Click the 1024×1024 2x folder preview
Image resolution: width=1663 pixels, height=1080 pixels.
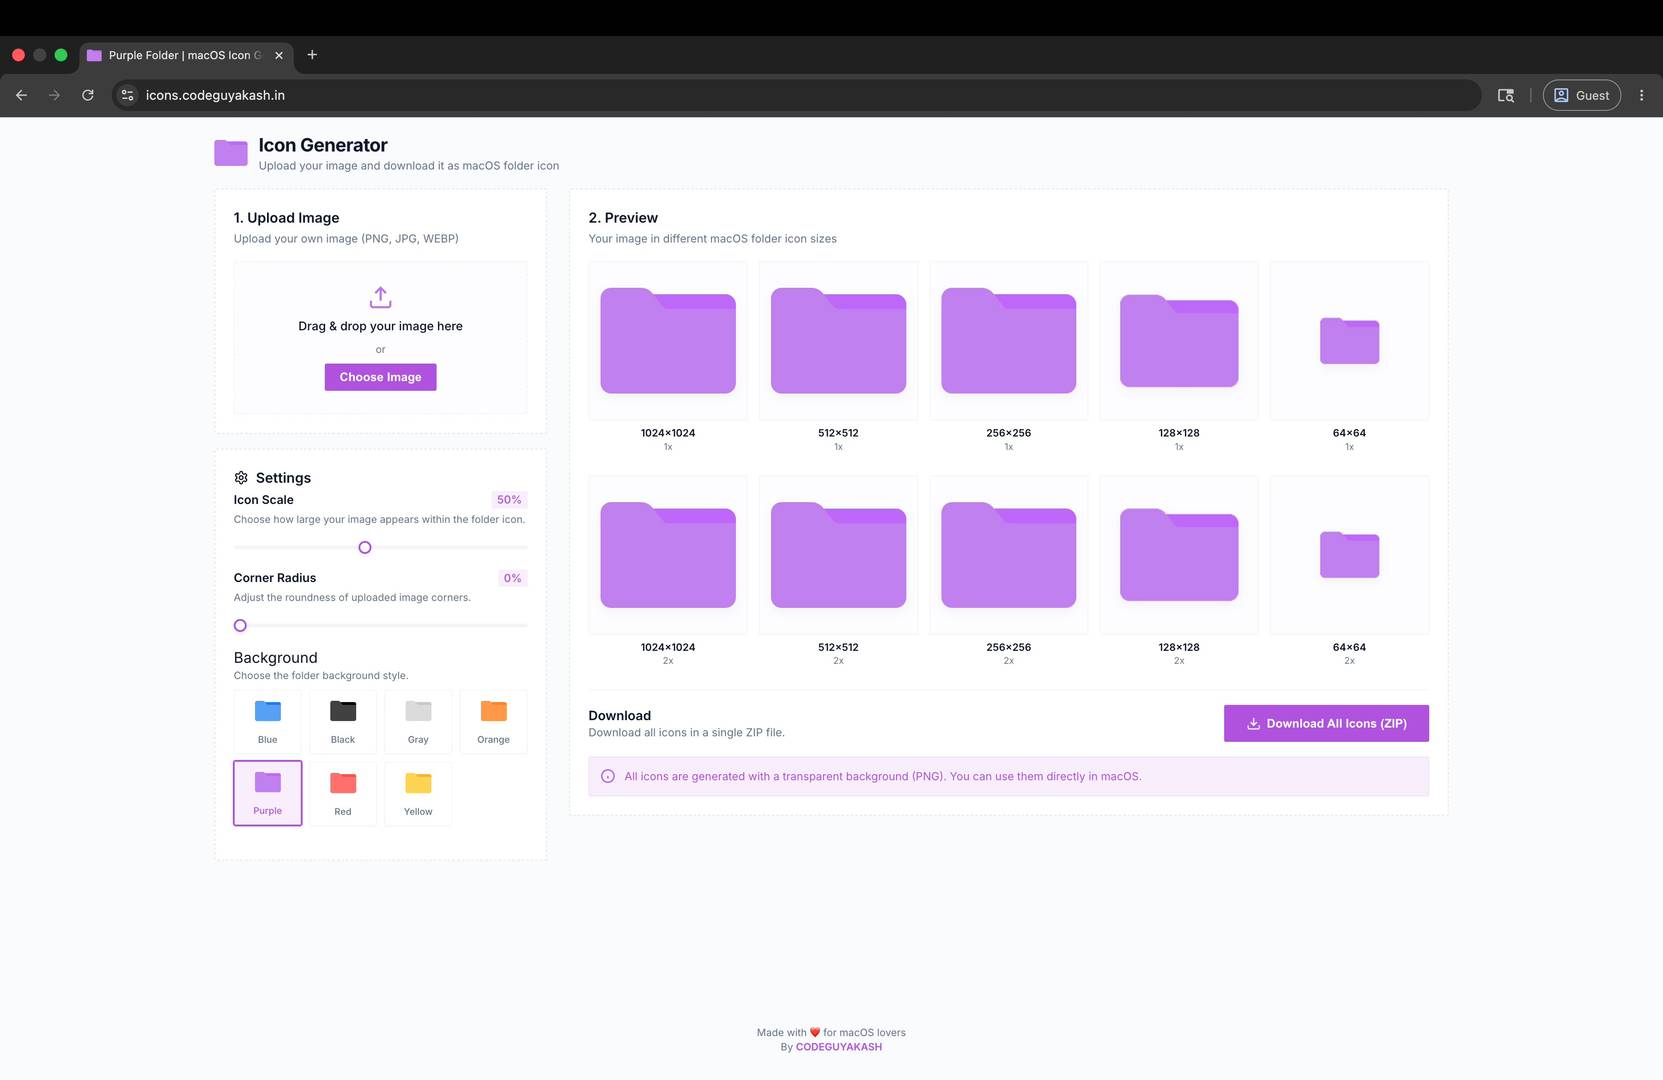point(668,555)
